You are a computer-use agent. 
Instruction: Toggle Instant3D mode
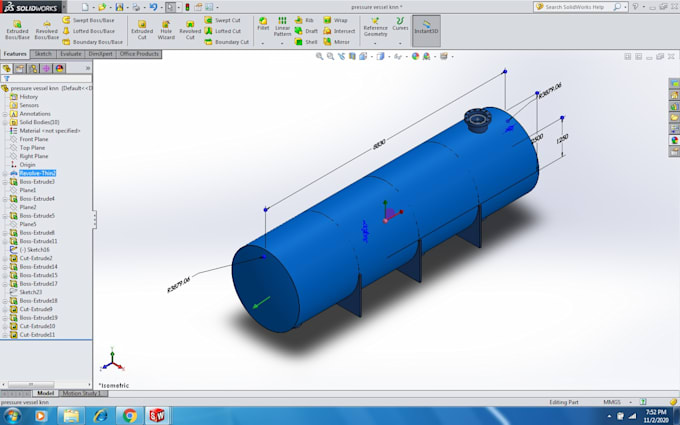pos(426,31)
